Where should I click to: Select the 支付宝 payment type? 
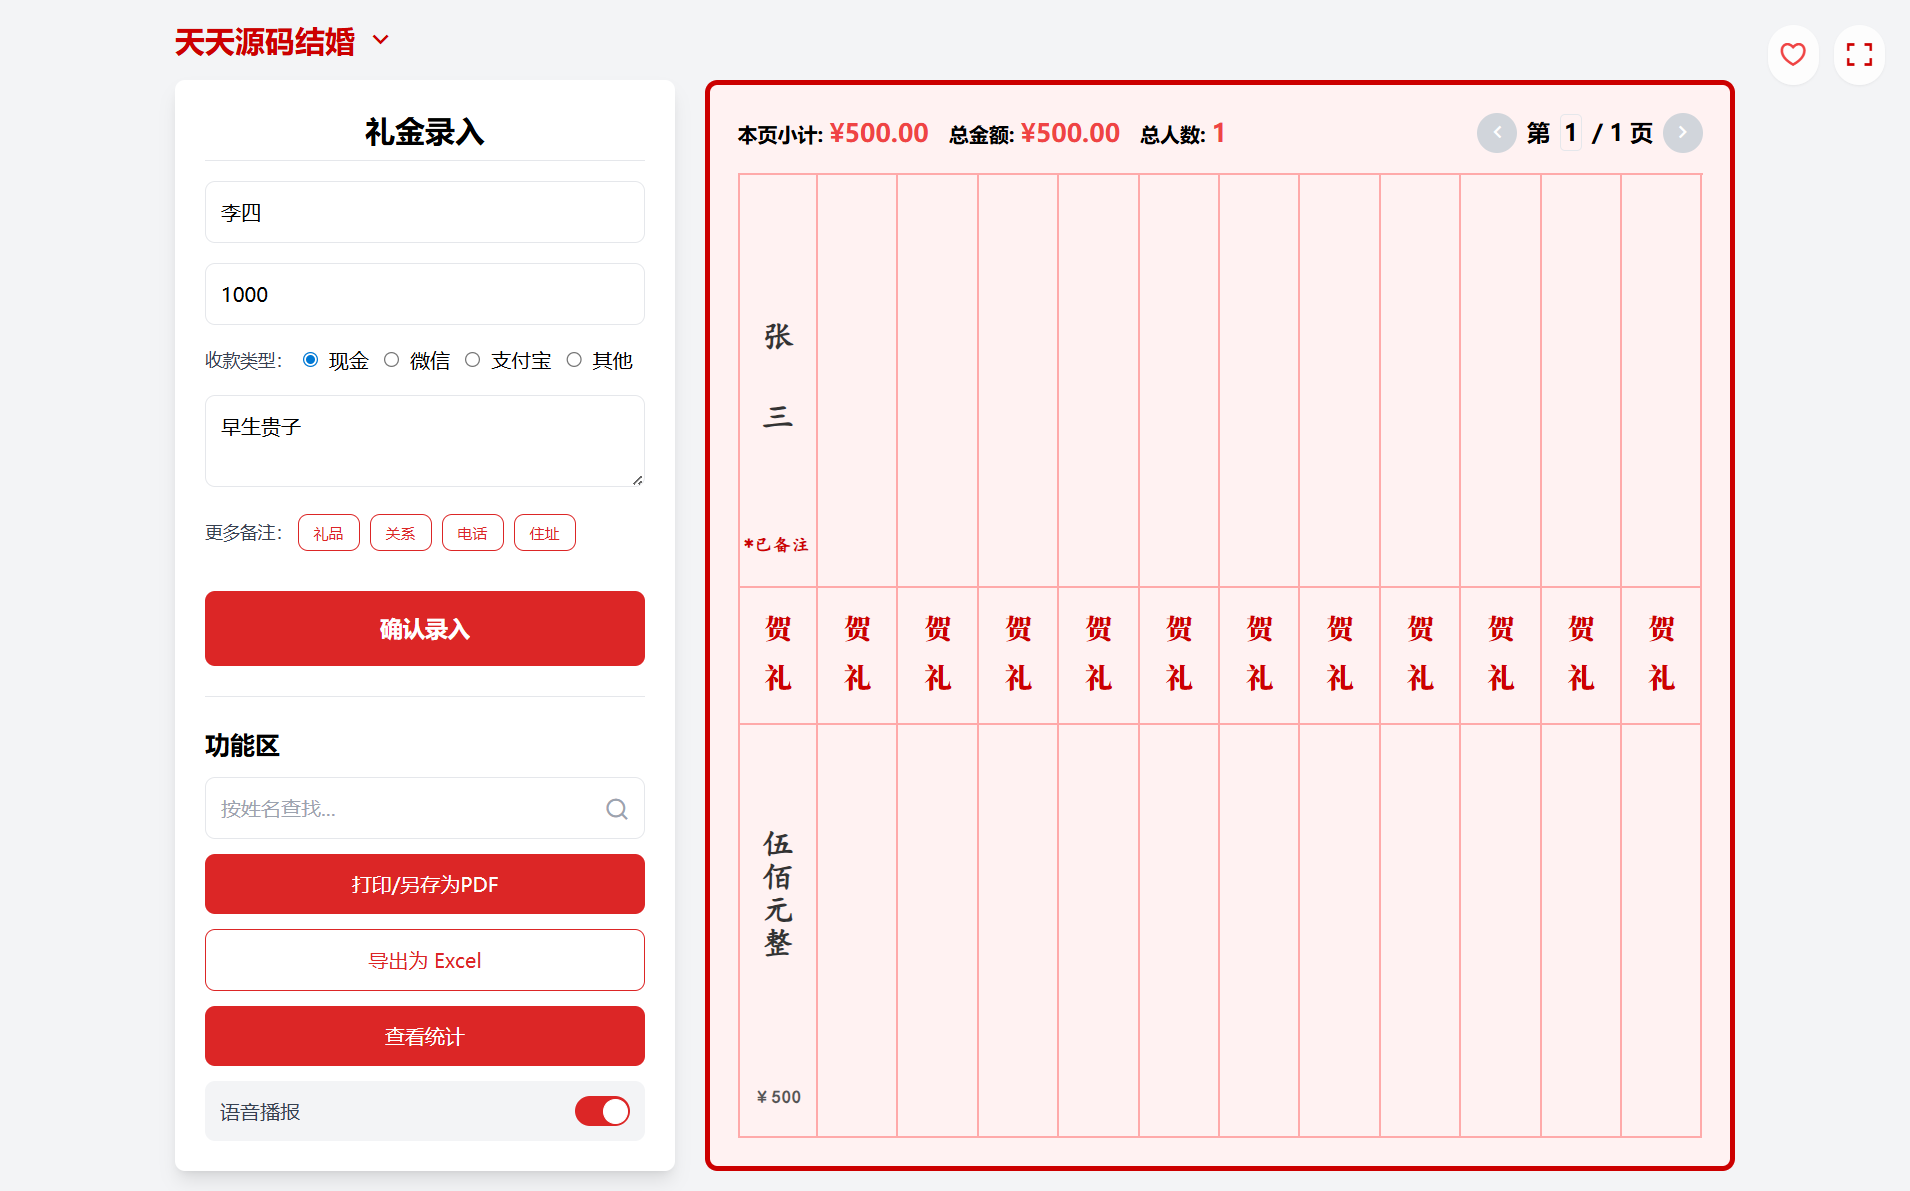click(473, 360)
